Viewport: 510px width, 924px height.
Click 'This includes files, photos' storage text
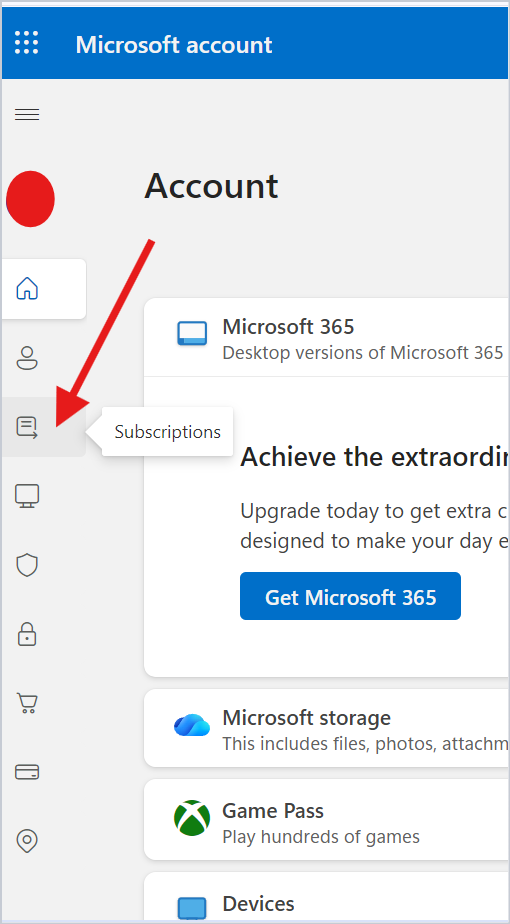click(x=366, y=744)
